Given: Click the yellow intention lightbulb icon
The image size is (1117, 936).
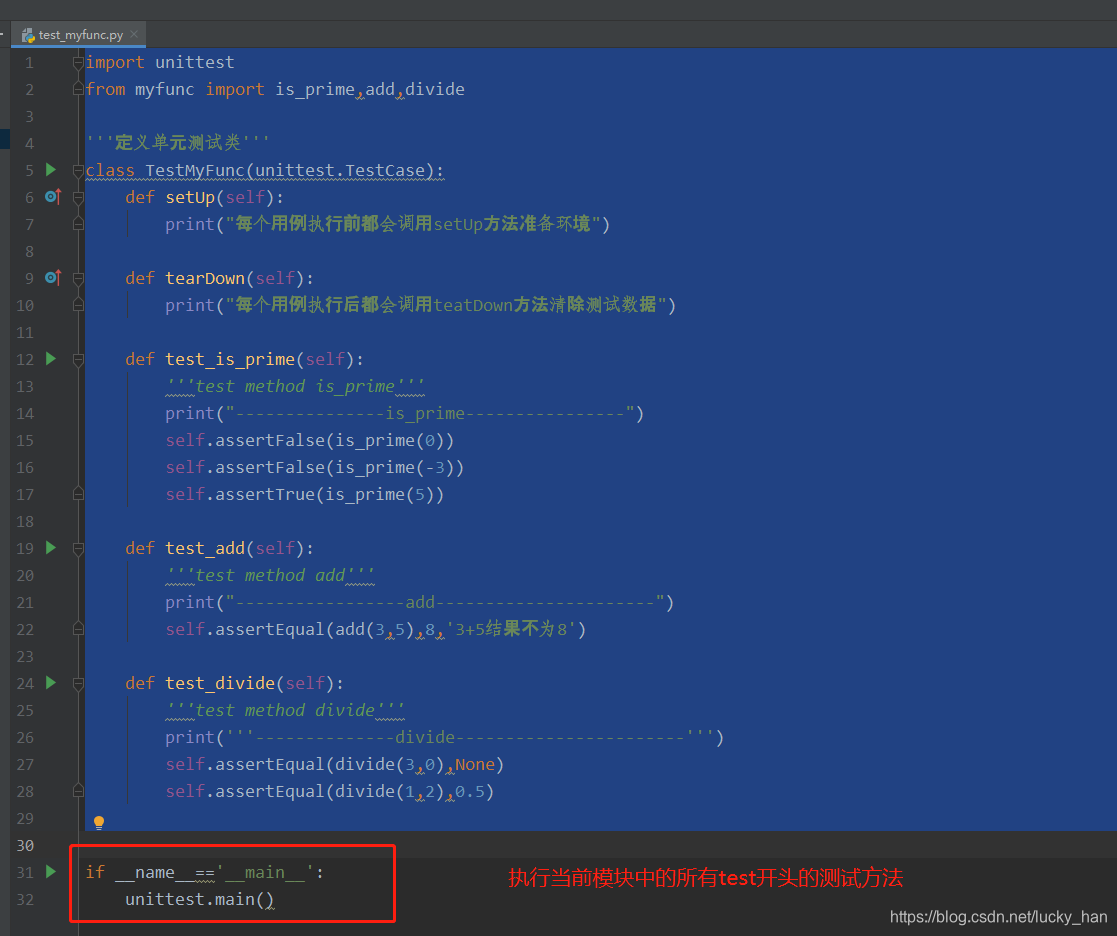Looking at the screenshot, I should pyautogui.click(x=99, y=823).
